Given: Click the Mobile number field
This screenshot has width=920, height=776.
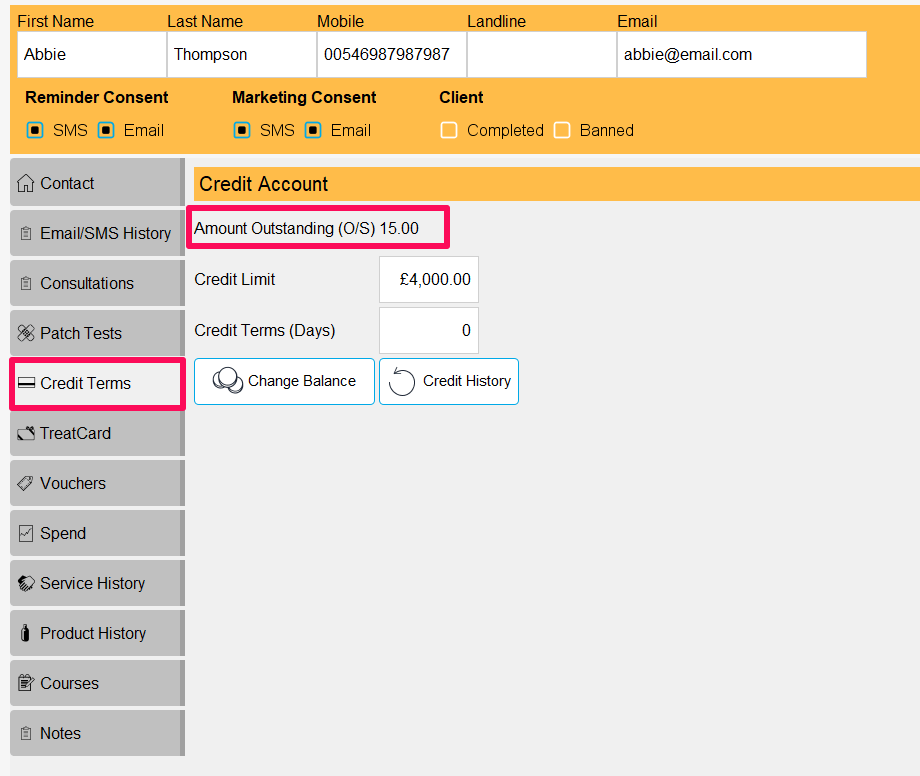Looking at the screenshot, I should (392, 55).
